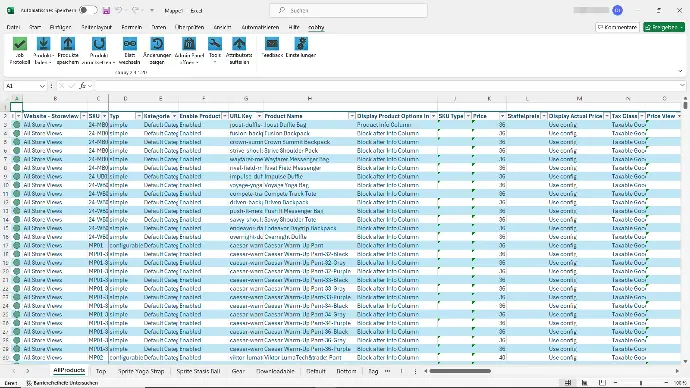This screenshot has width=690, height=388.
Task: Click the zoom out minus icon
Action: coord(616,383)
